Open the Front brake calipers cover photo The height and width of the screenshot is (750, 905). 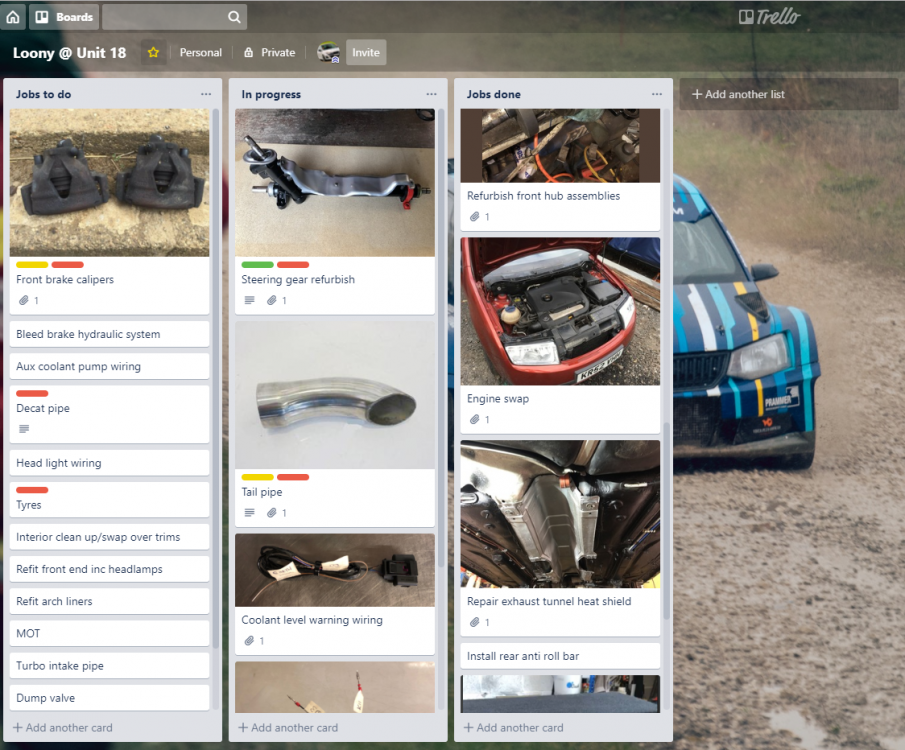109,182
